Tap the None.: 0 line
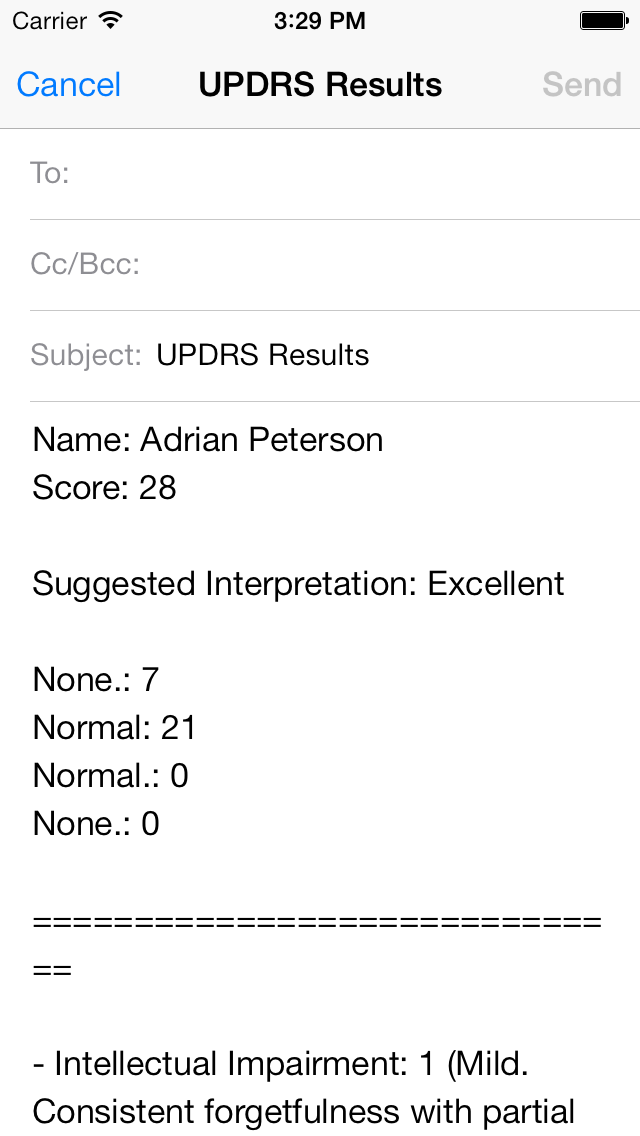The image size is (640, 1136). pos(96,823)
